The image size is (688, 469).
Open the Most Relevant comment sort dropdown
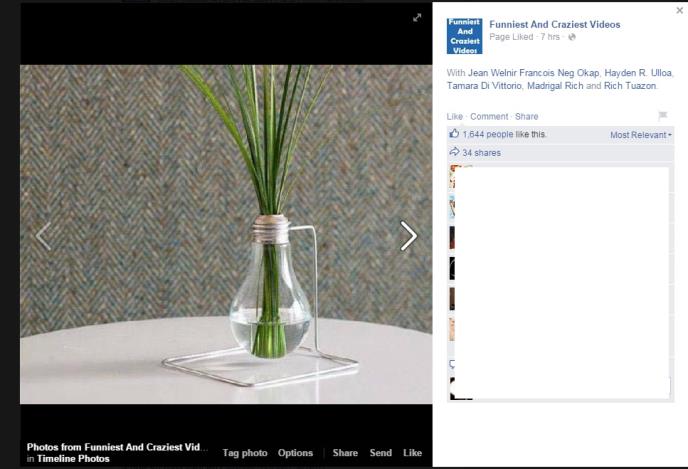pos(640,134)
